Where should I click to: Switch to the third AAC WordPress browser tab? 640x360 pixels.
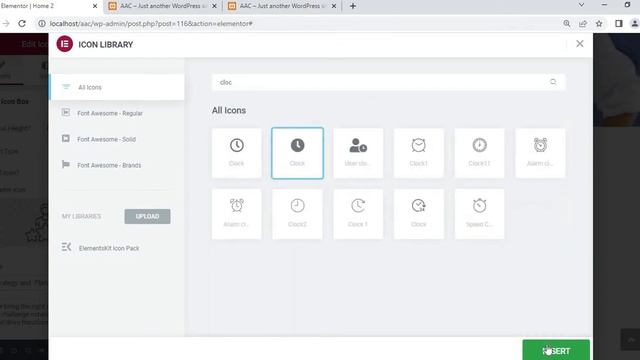tap(282, 6)
